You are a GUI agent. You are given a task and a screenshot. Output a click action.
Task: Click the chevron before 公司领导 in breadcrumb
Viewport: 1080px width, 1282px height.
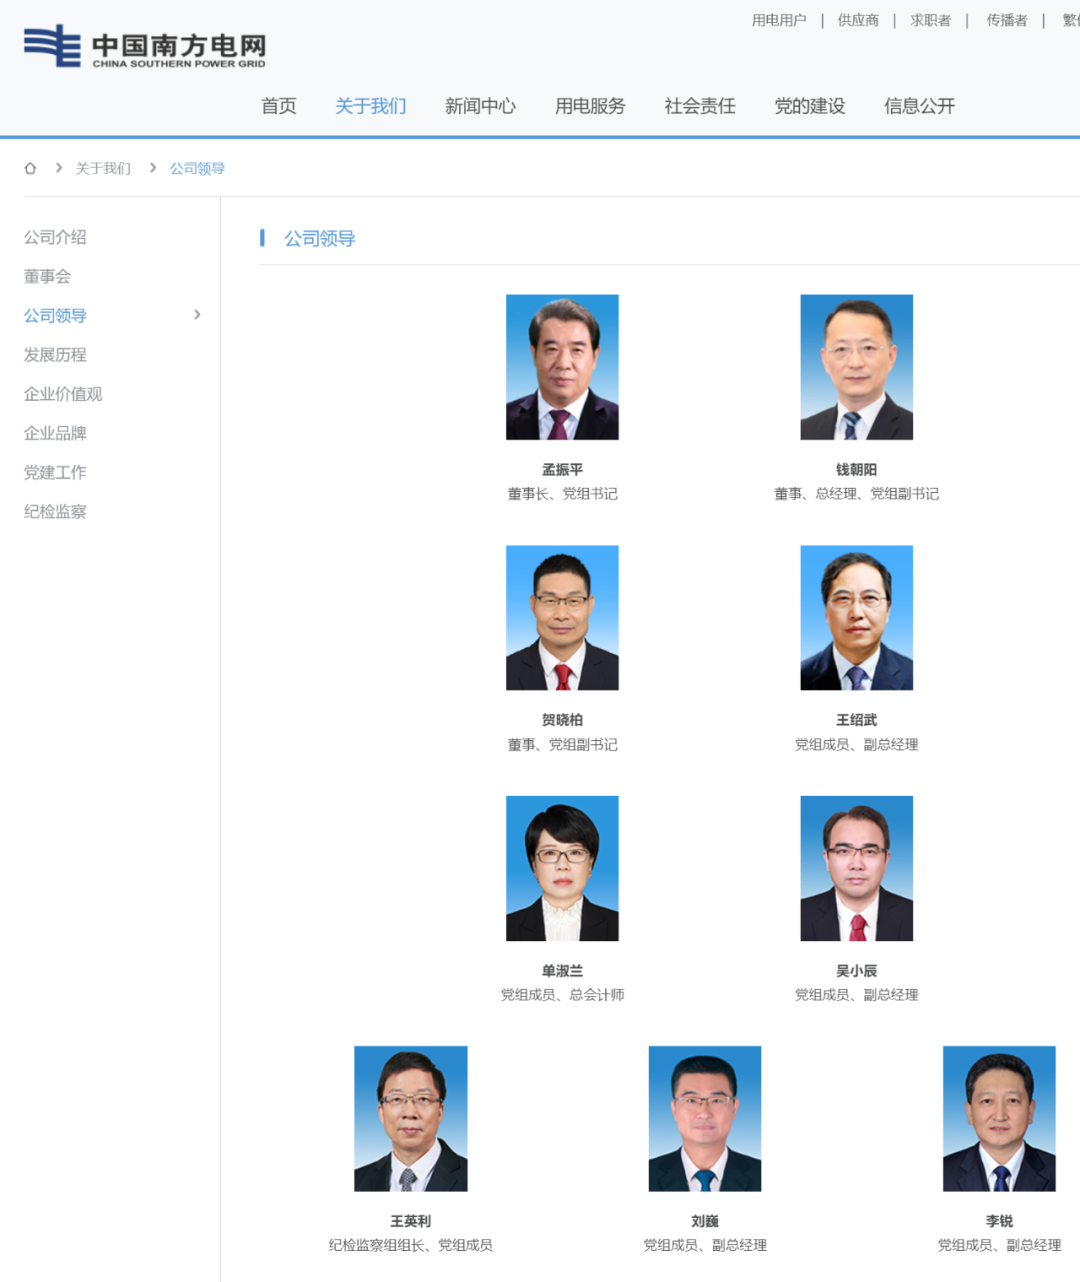58,168
